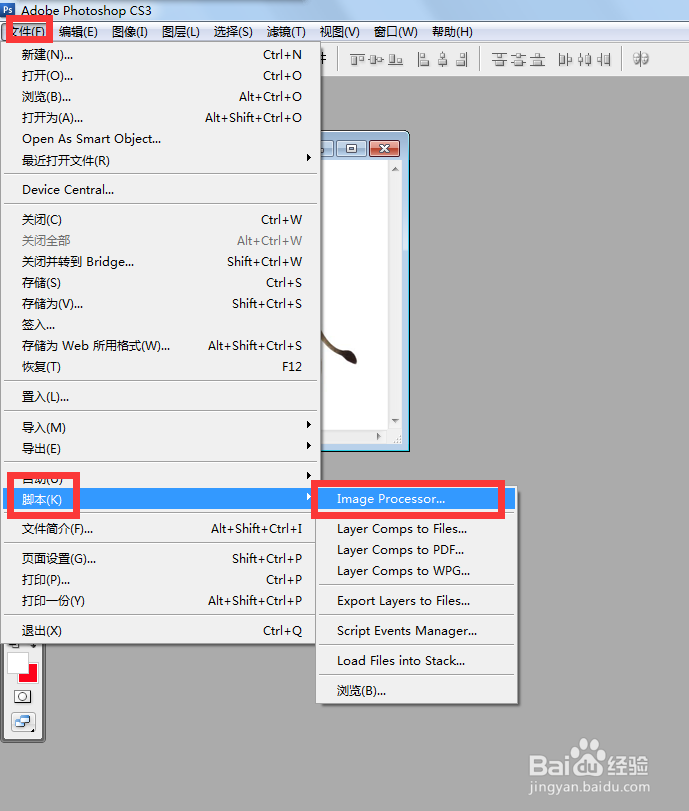This screenshot has width=689, height=811.
Task: Click the align top edges icon
Action: point(357,60)
